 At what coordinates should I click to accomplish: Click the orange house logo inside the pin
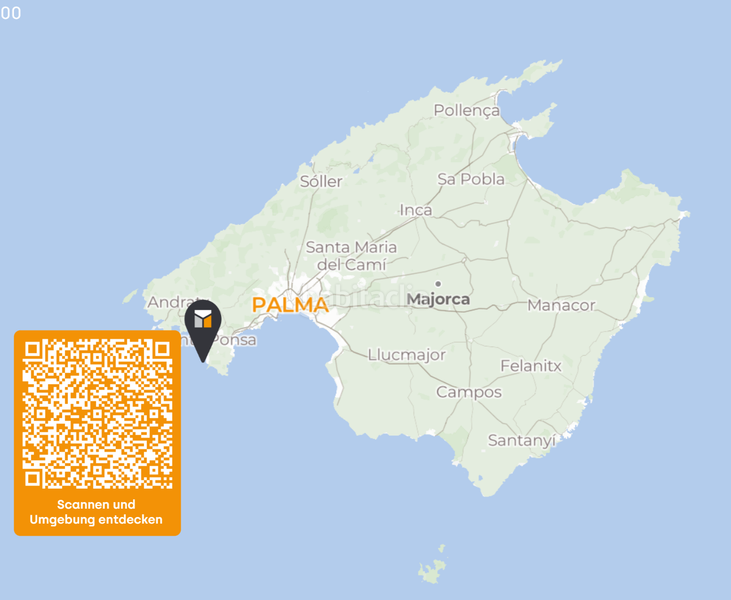coord(203,319)
